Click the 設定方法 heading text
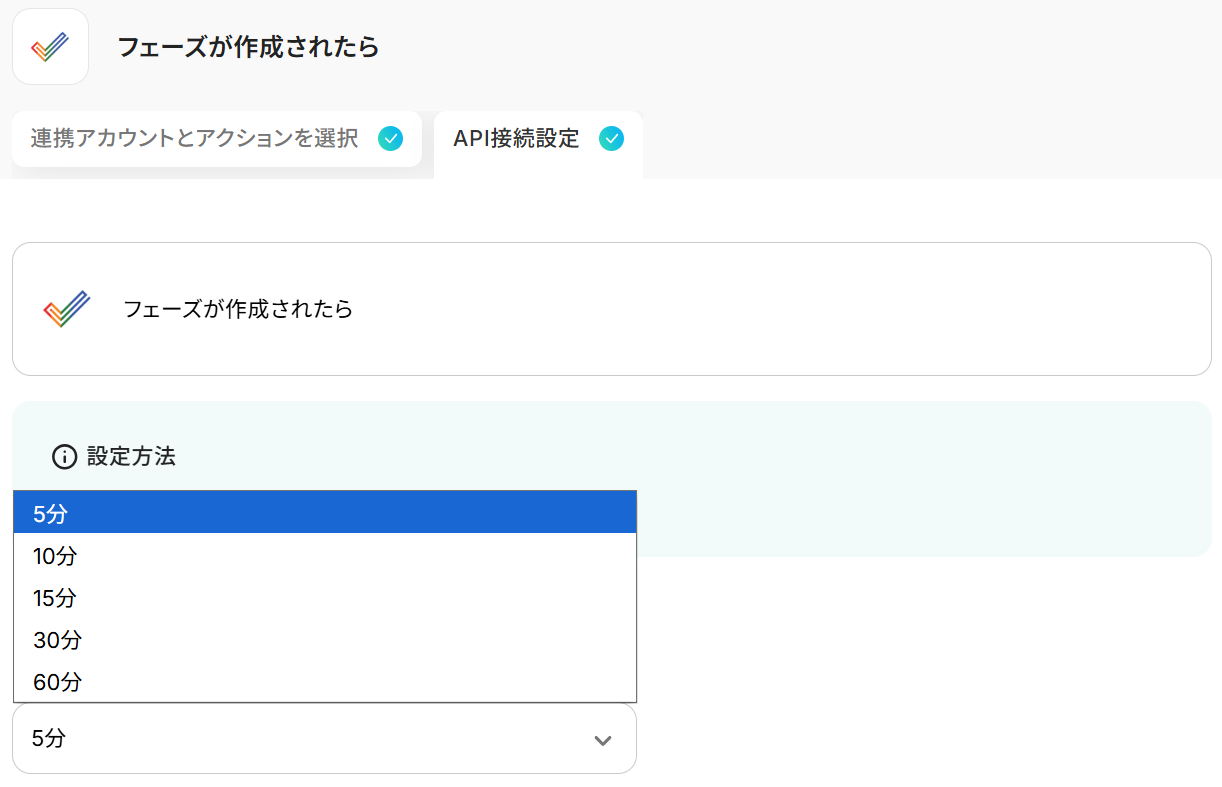Screen dimensions: 1222x787 pos(131,457)
